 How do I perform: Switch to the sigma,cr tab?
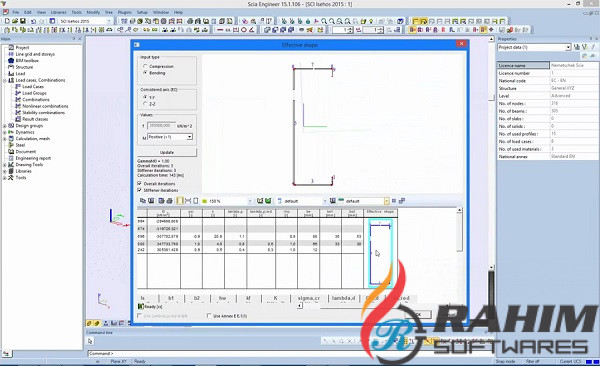(x=308, y=298)
